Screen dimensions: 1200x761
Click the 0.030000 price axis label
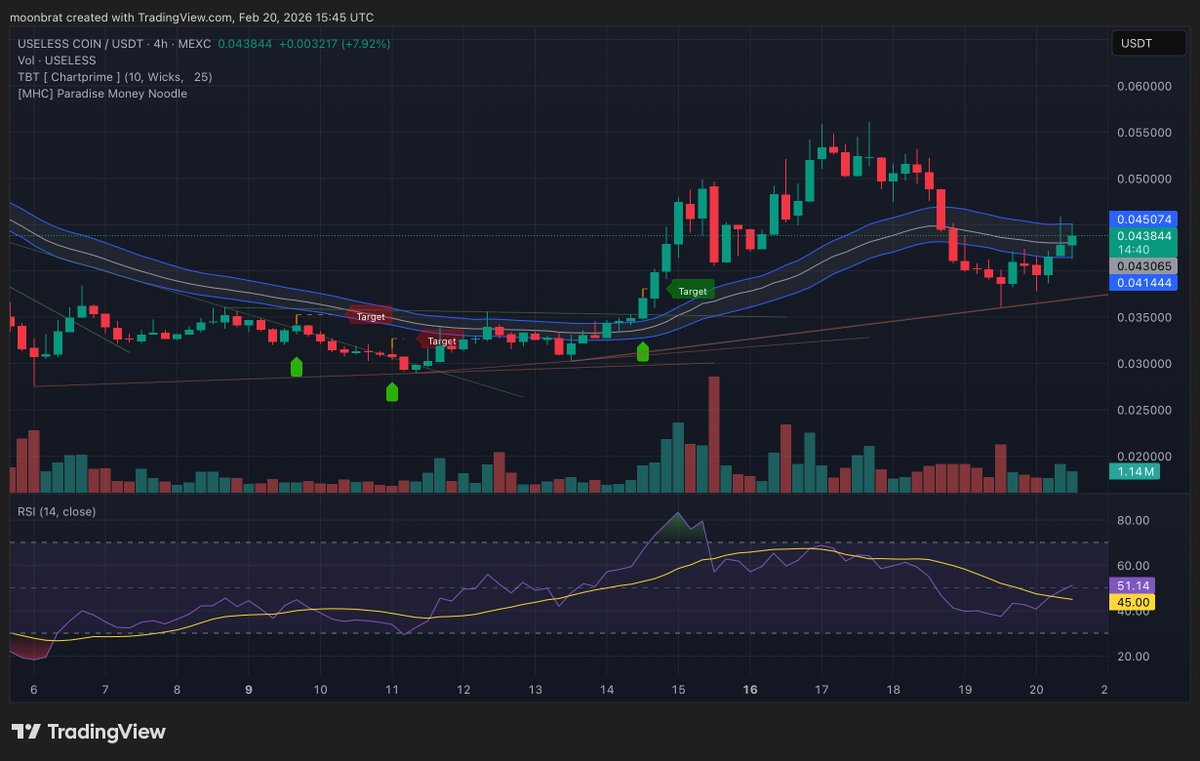(x=1143, y=364)
